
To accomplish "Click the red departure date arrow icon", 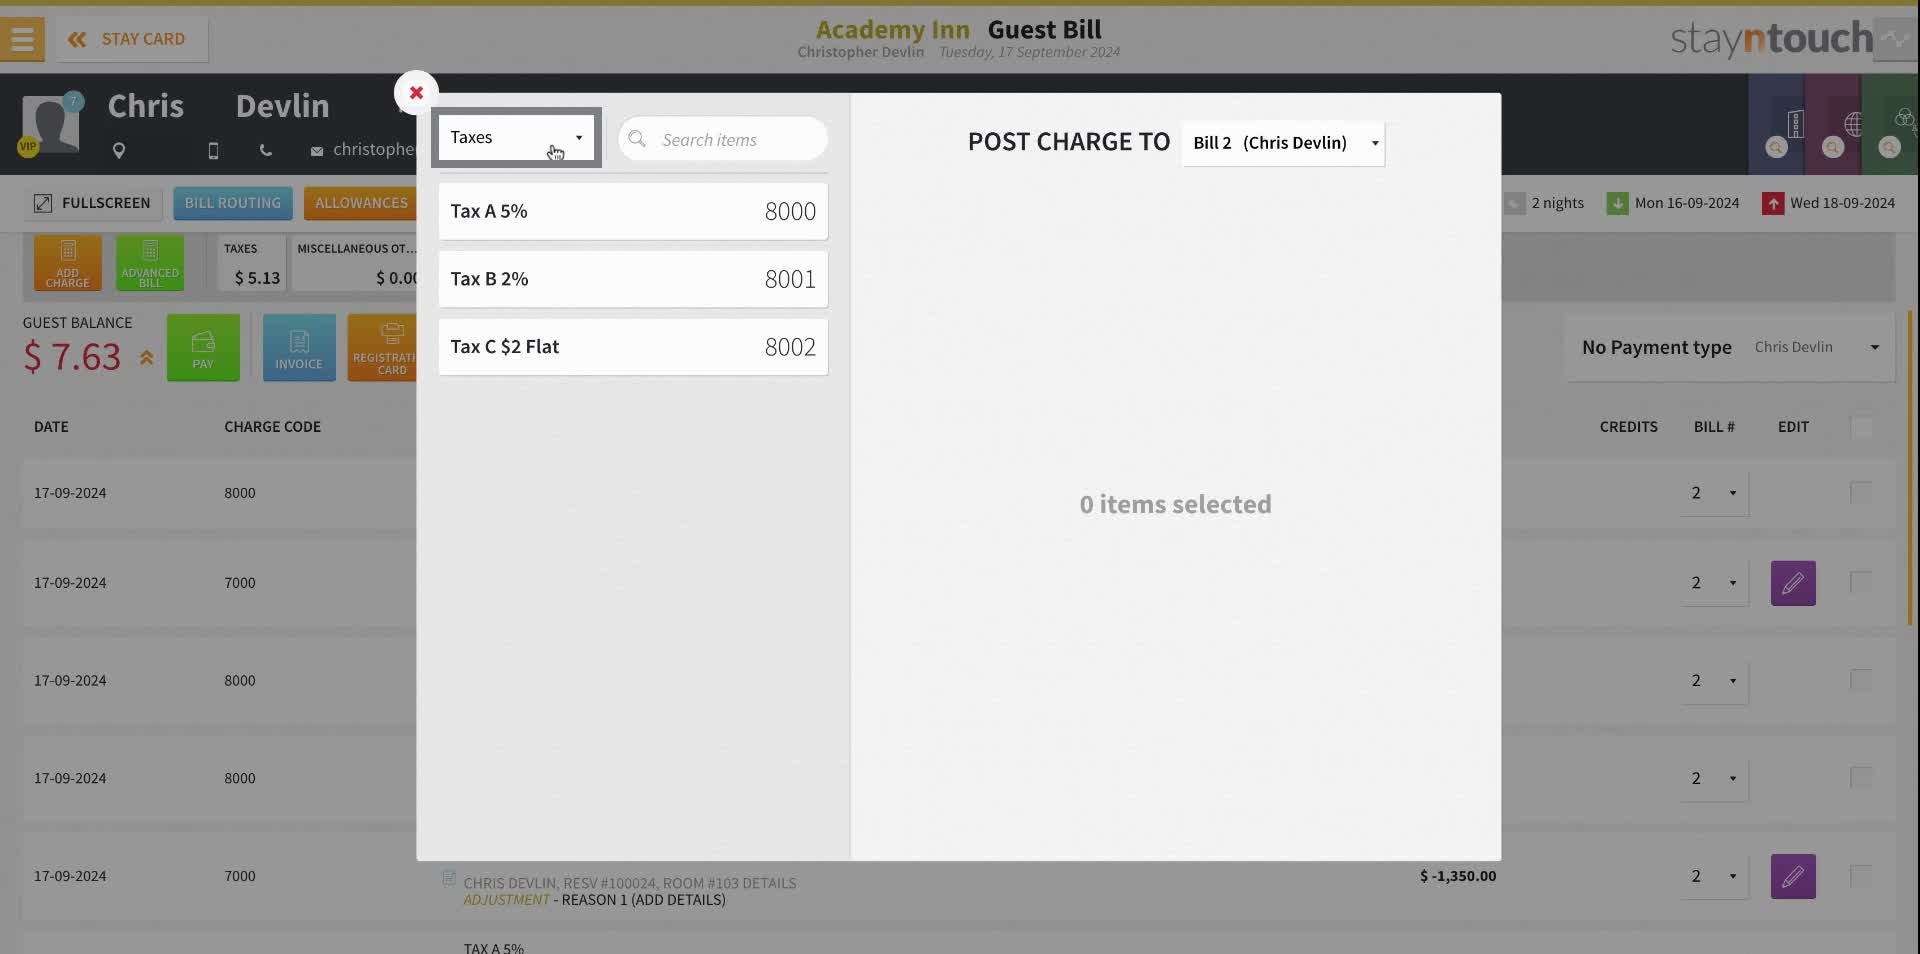I will coord(1773,203).
